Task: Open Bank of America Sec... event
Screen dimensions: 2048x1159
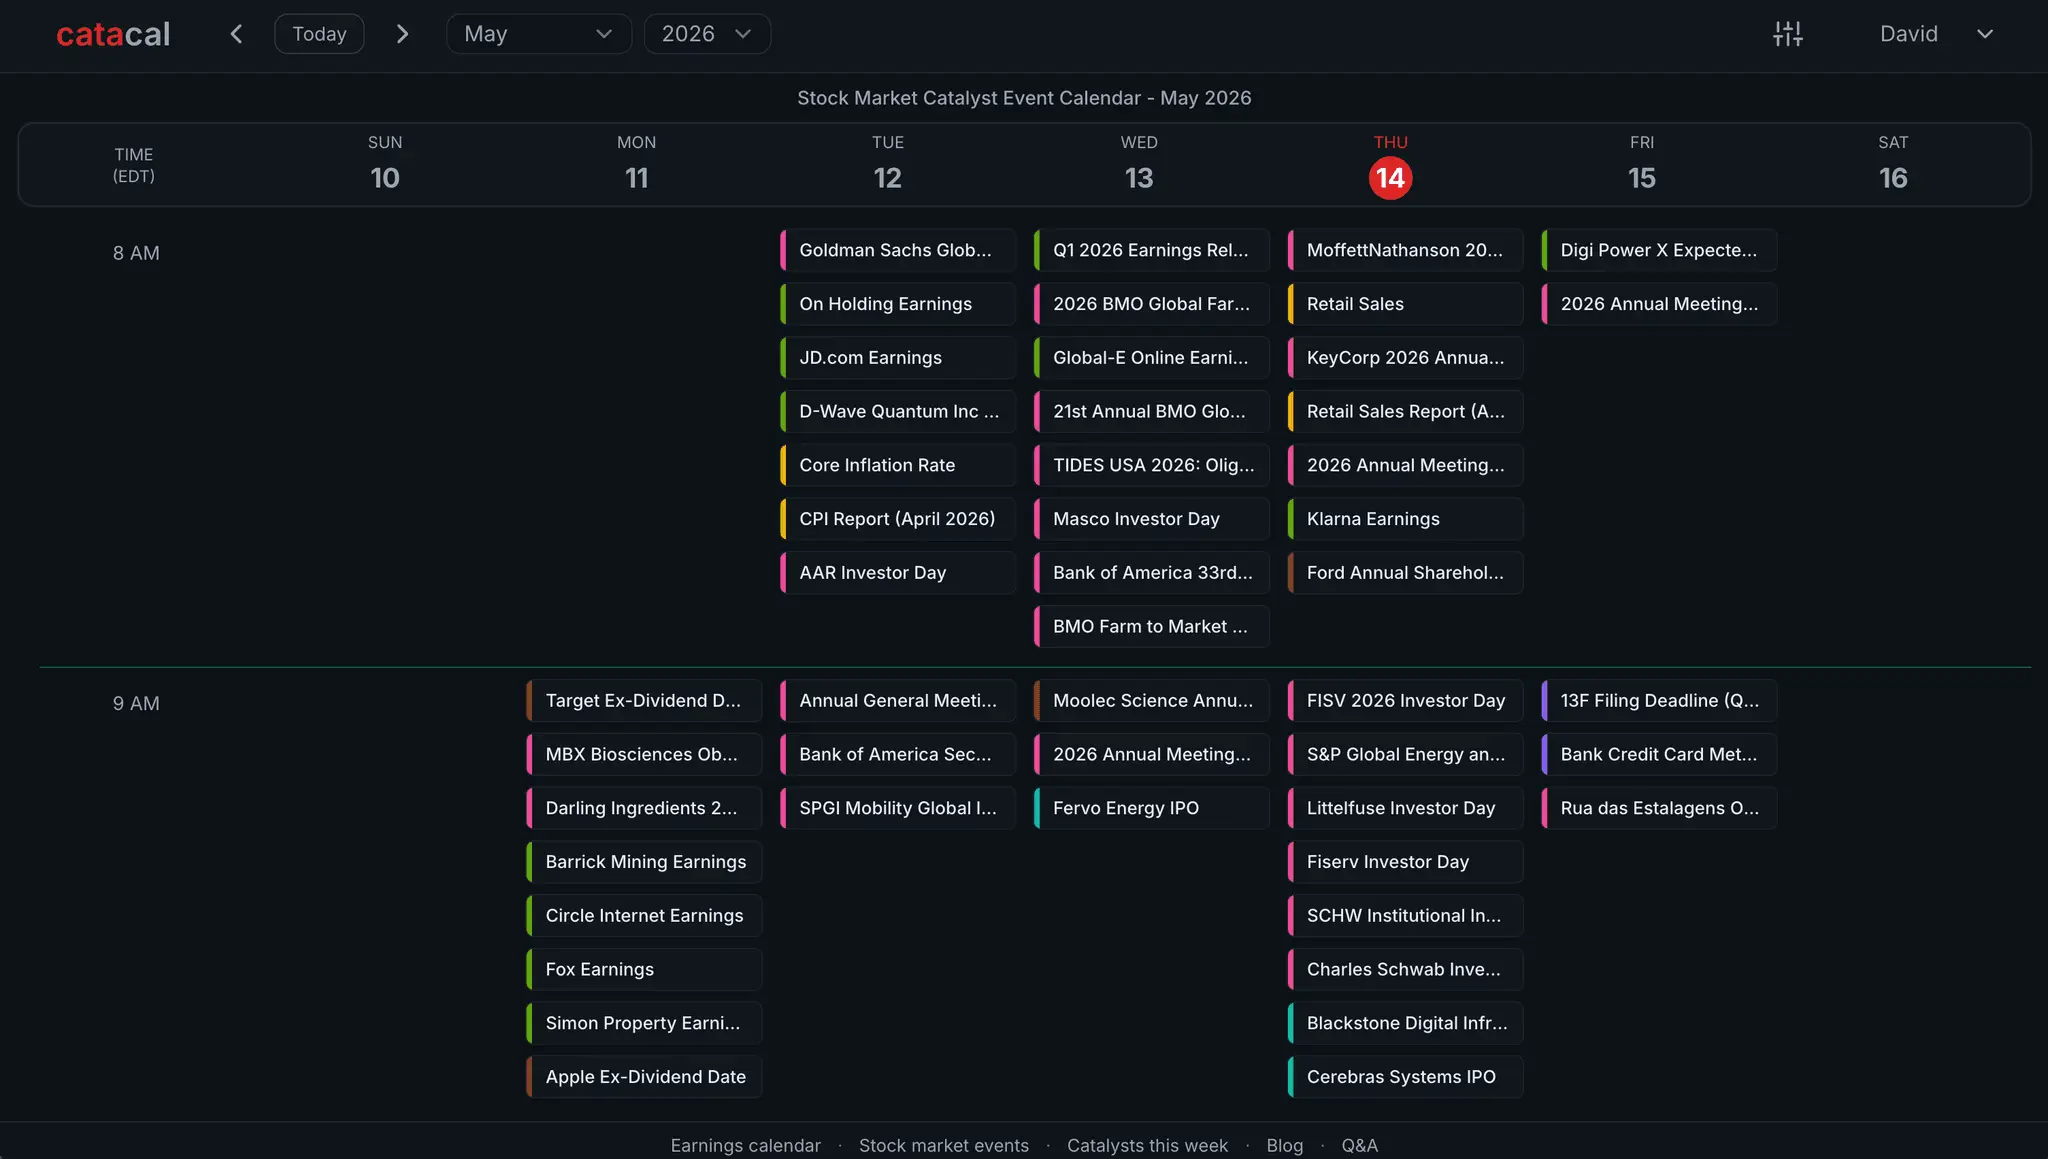Action: pos(898,754)
